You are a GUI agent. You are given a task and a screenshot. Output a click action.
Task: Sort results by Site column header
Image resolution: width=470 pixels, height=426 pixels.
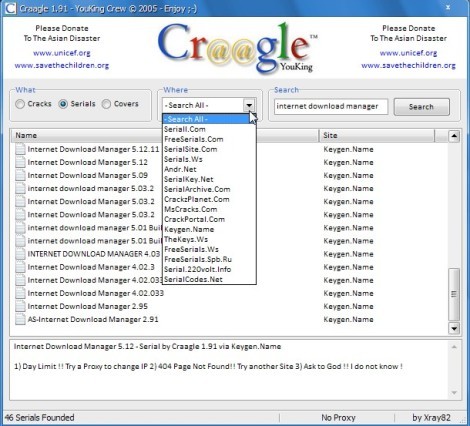(x=377, y=136)
